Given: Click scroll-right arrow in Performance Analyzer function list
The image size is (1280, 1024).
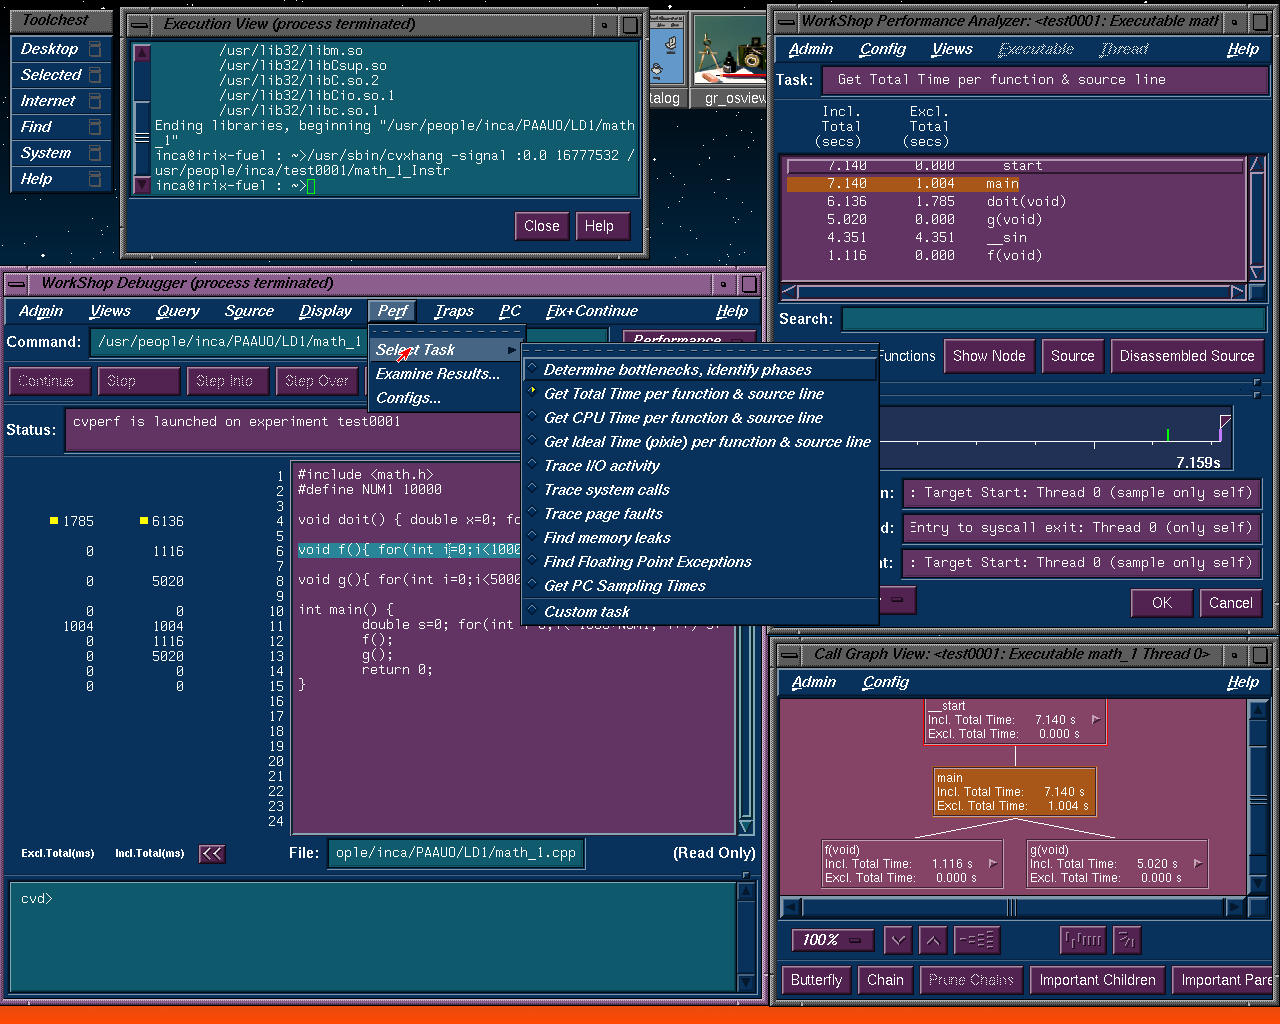Looking at the screenshot, I should pos(1237,292).
